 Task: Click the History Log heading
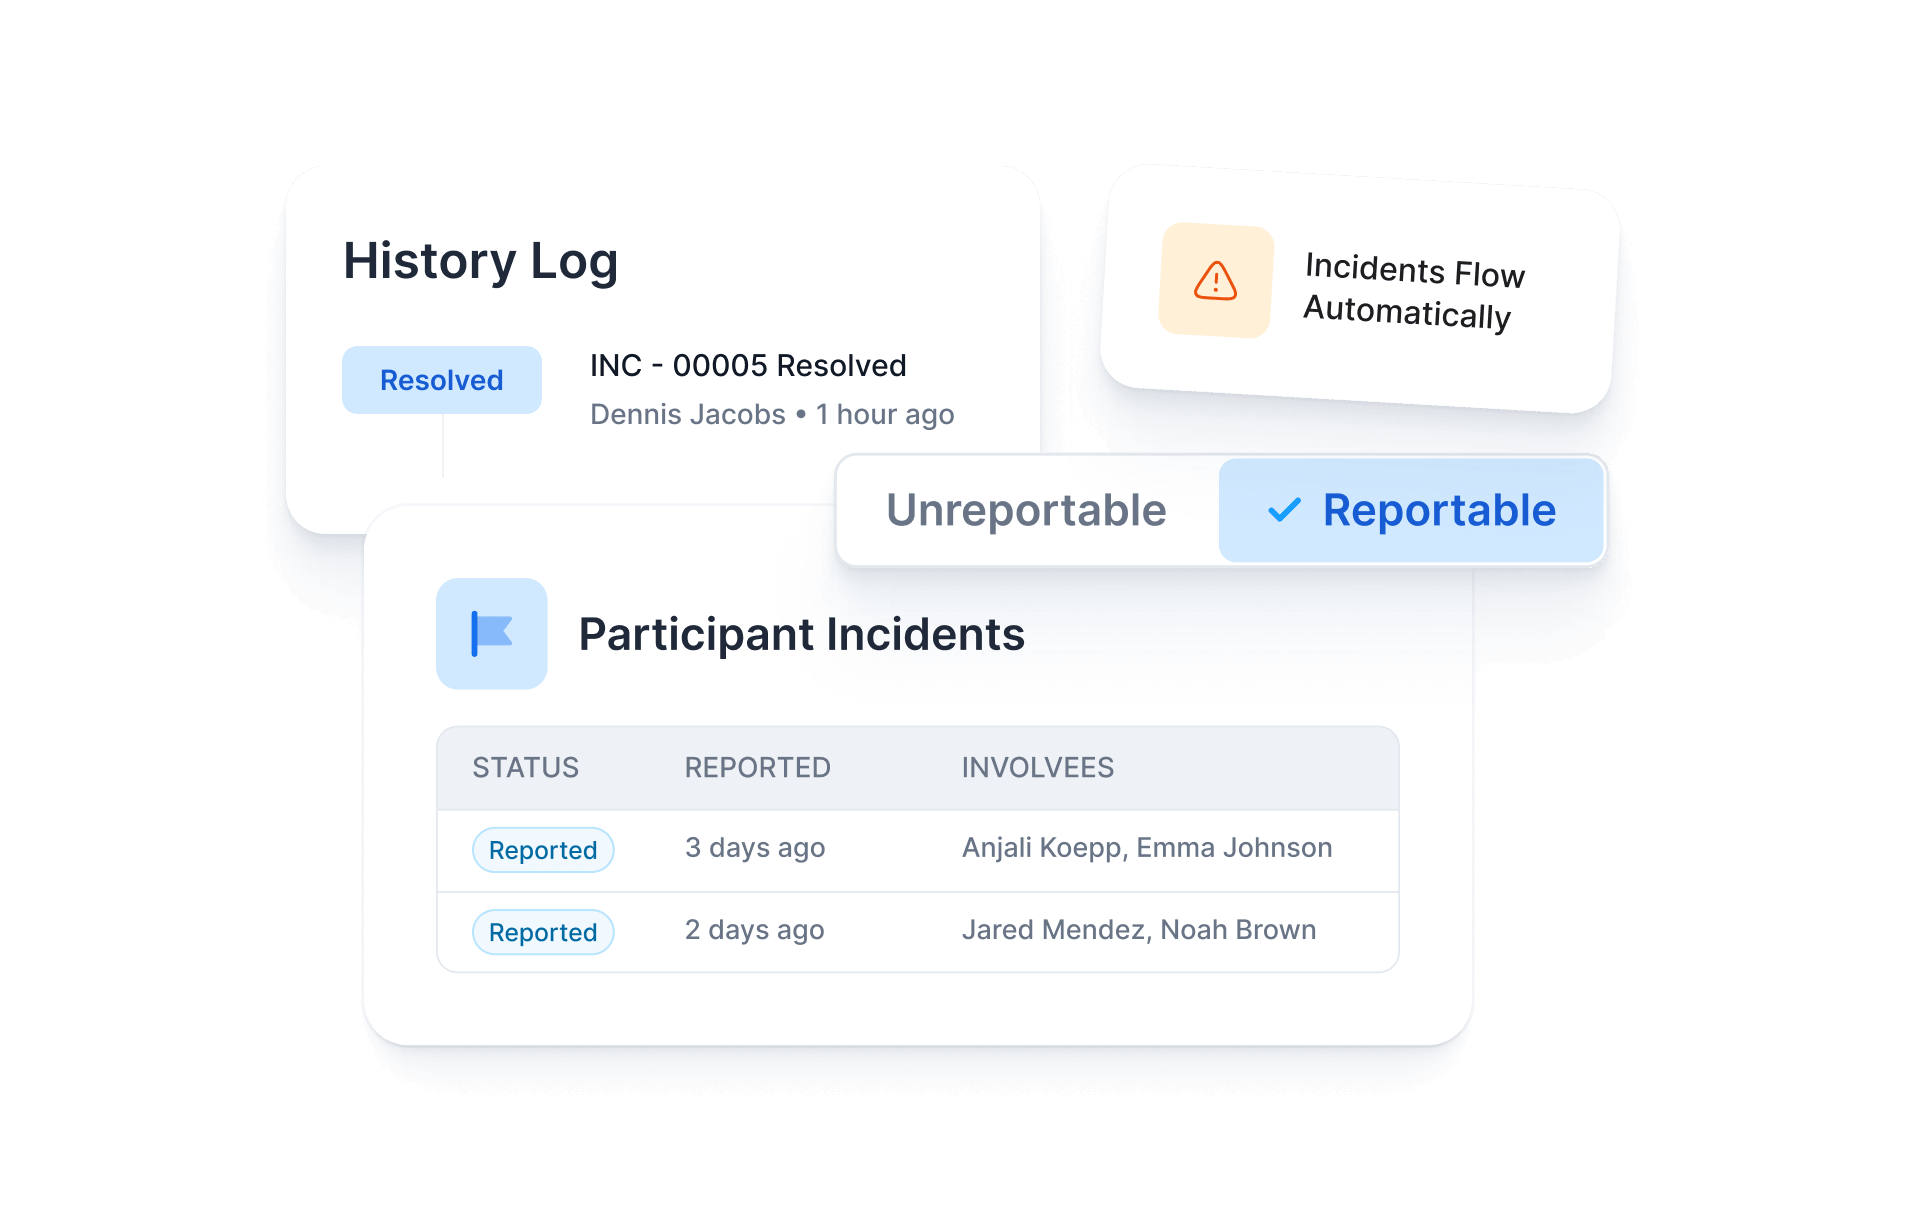pyautogui.click(x=480, y=261)
